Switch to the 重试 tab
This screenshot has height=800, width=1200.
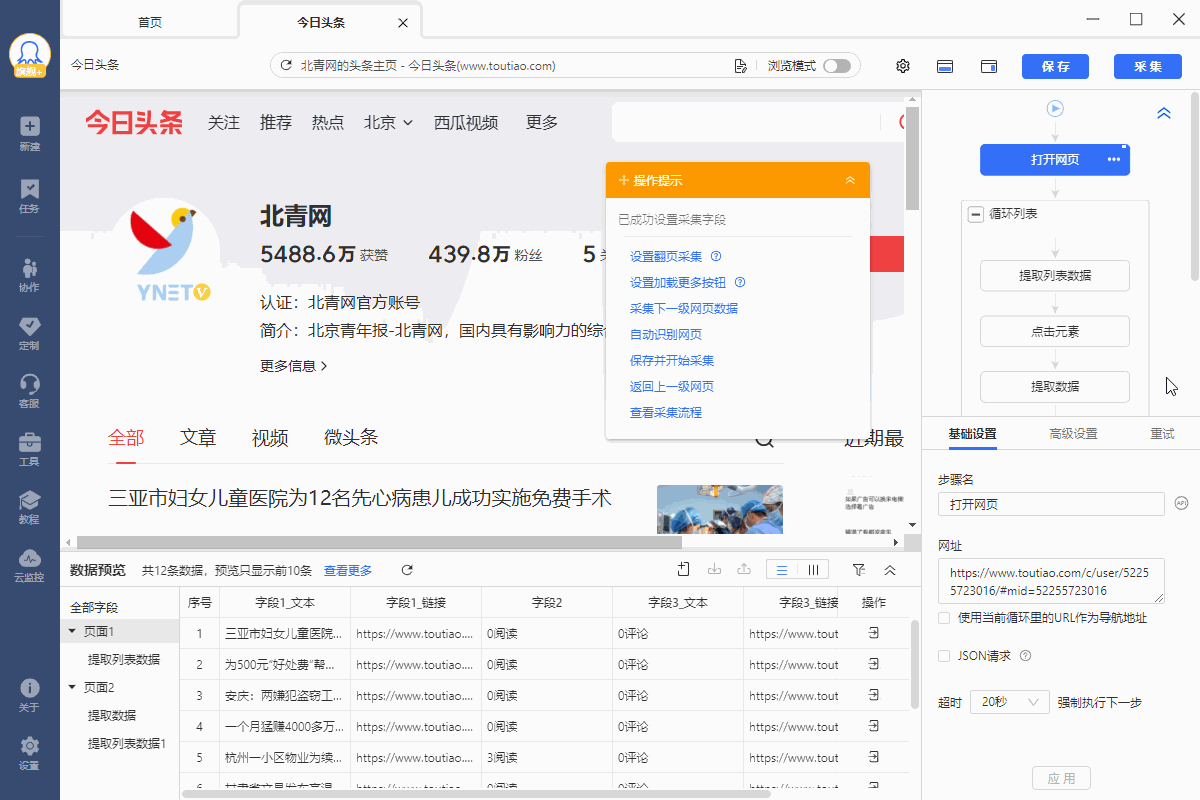coord(1162,433)
